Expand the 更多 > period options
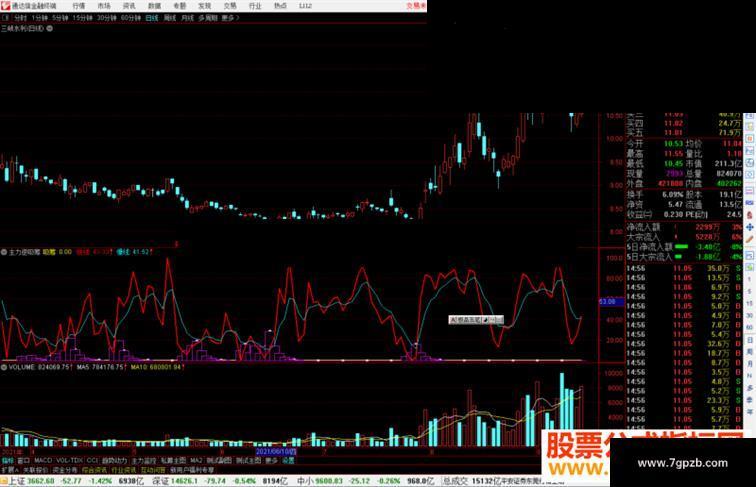Image resolution: width=756 pixels, height=487 pixels. click(x=230, y=18)
